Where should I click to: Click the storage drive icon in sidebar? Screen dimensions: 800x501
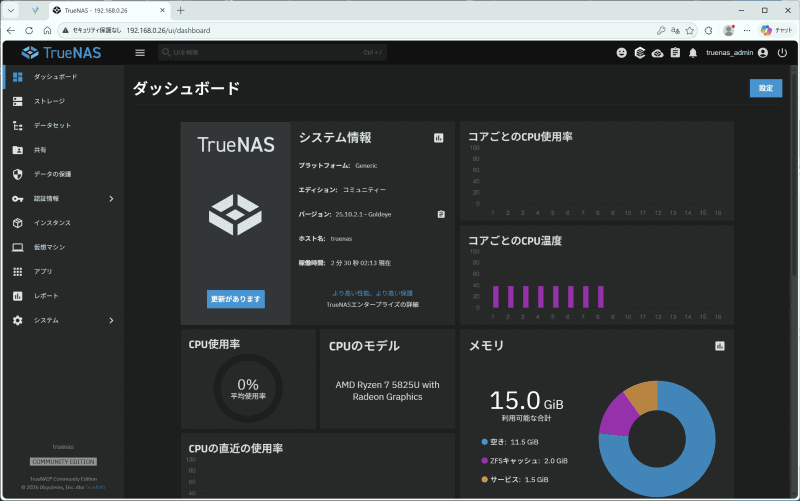(x=18, y=102)
